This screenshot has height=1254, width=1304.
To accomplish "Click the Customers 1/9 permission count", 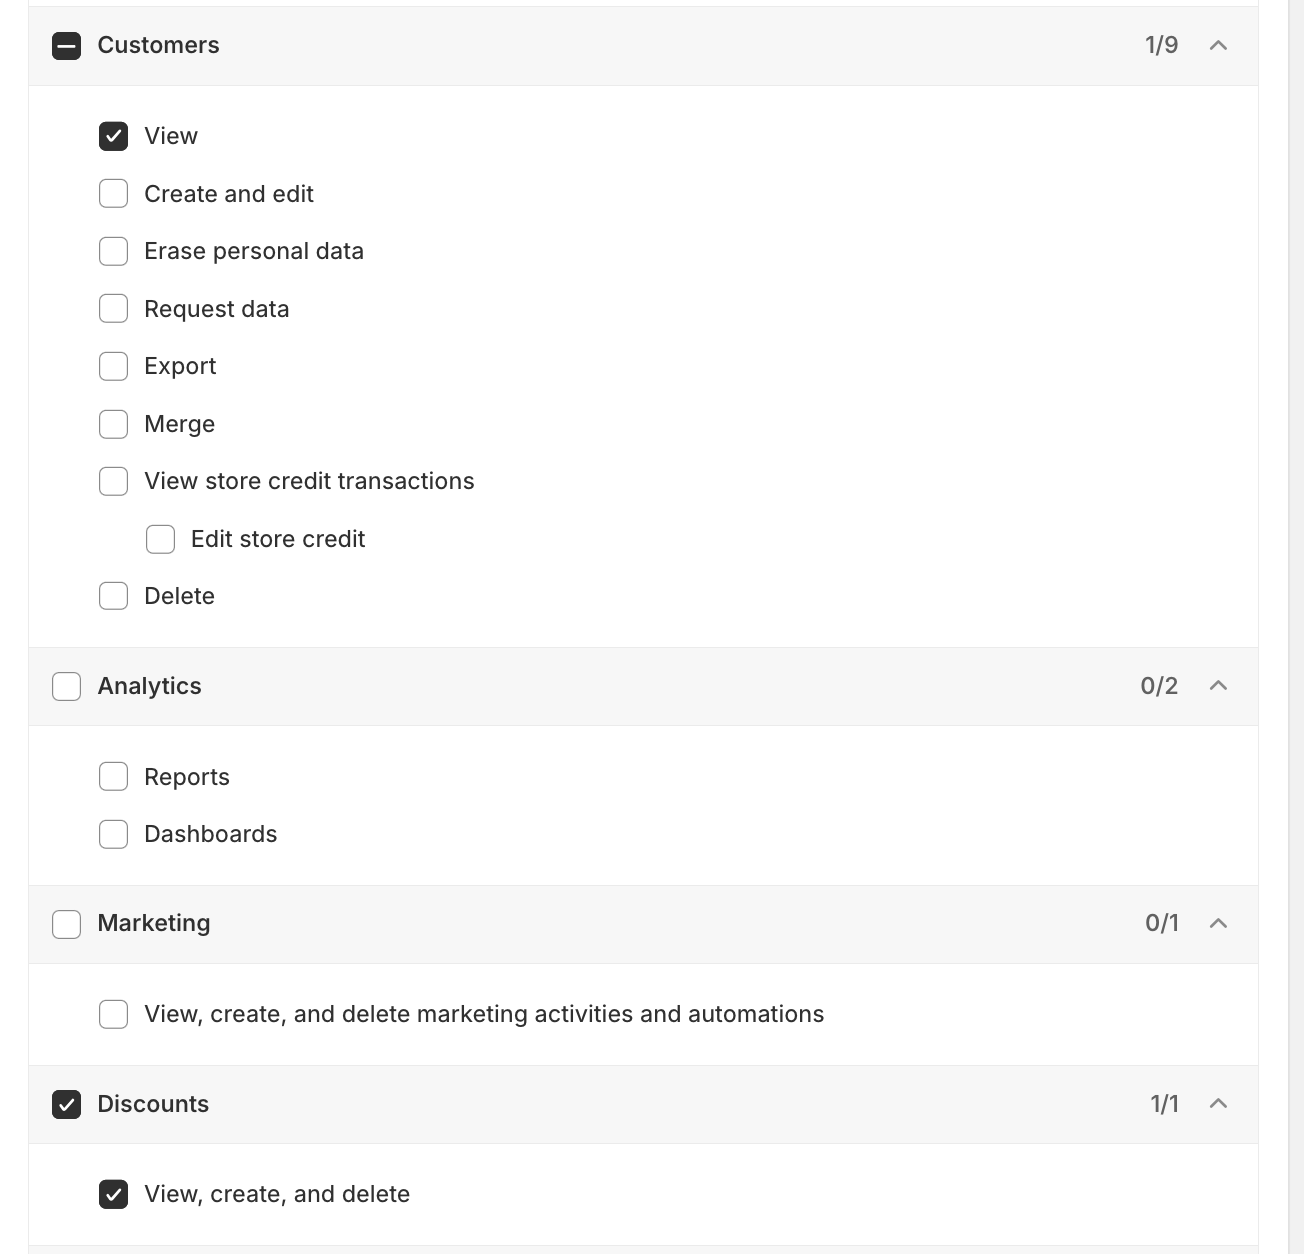I will [1161, 46].
